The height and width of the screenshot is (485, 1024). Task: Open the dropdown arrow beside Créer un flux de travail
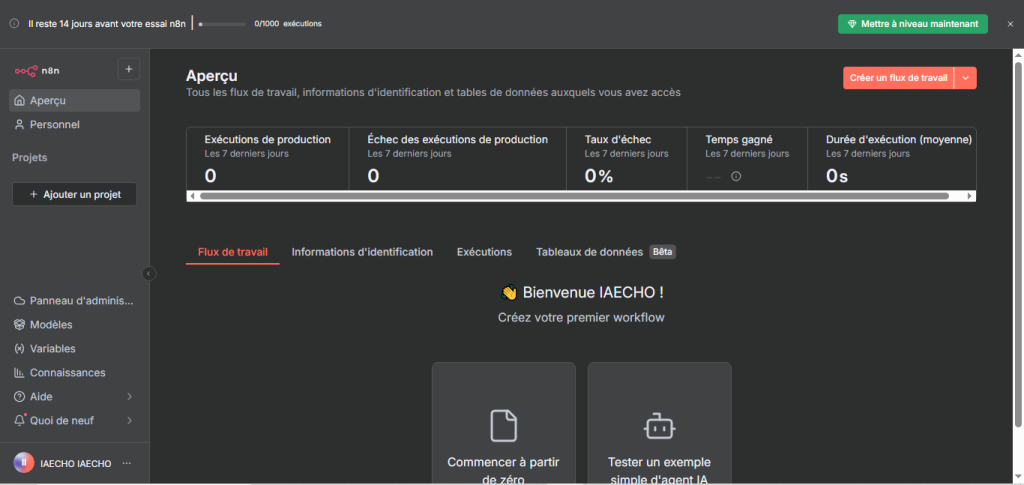[966, 78]
